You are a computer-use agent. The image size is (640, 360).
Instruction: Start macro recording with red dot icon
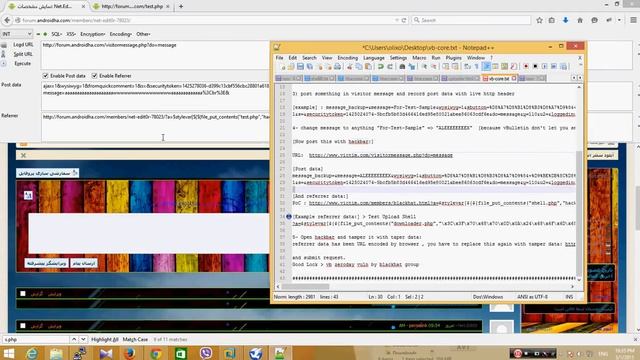tap(526, 67)
